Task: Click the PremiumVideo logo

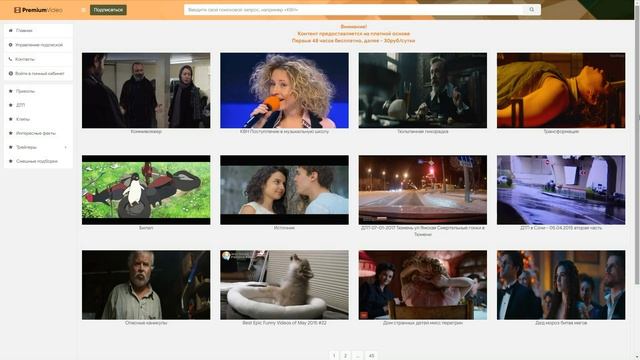Action: 38,10
